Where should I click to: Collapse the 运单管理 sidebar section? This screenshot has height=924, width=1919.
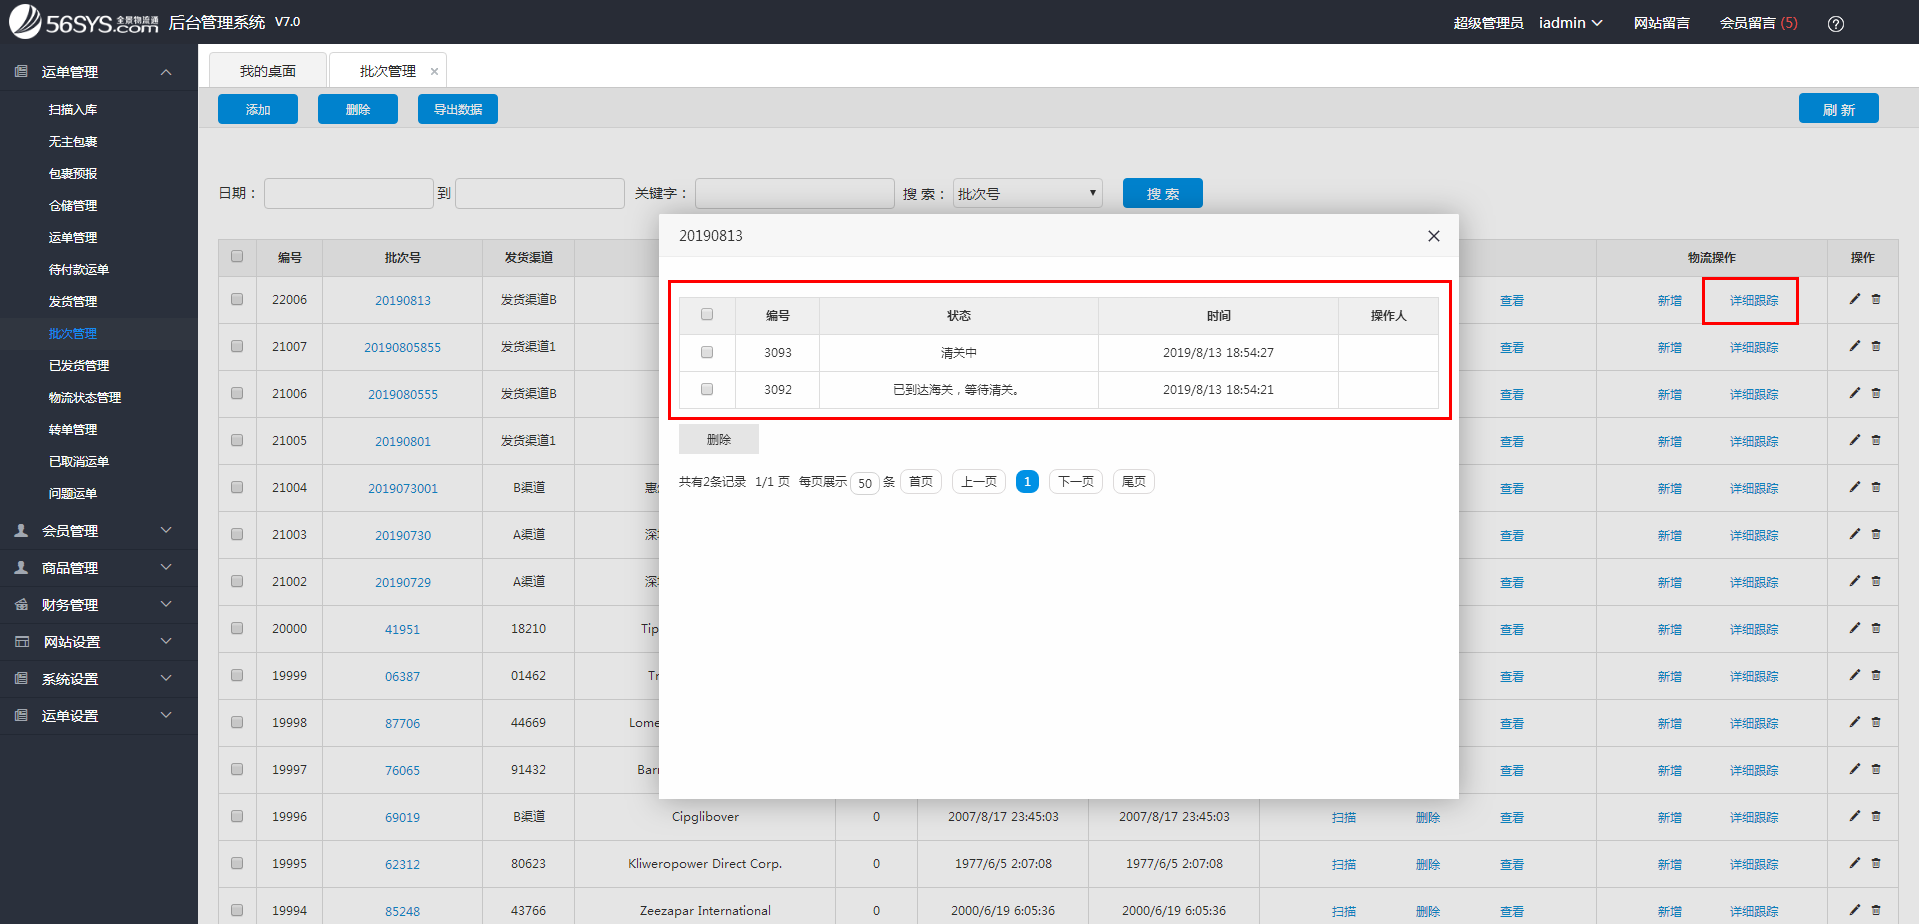point(165,71)
